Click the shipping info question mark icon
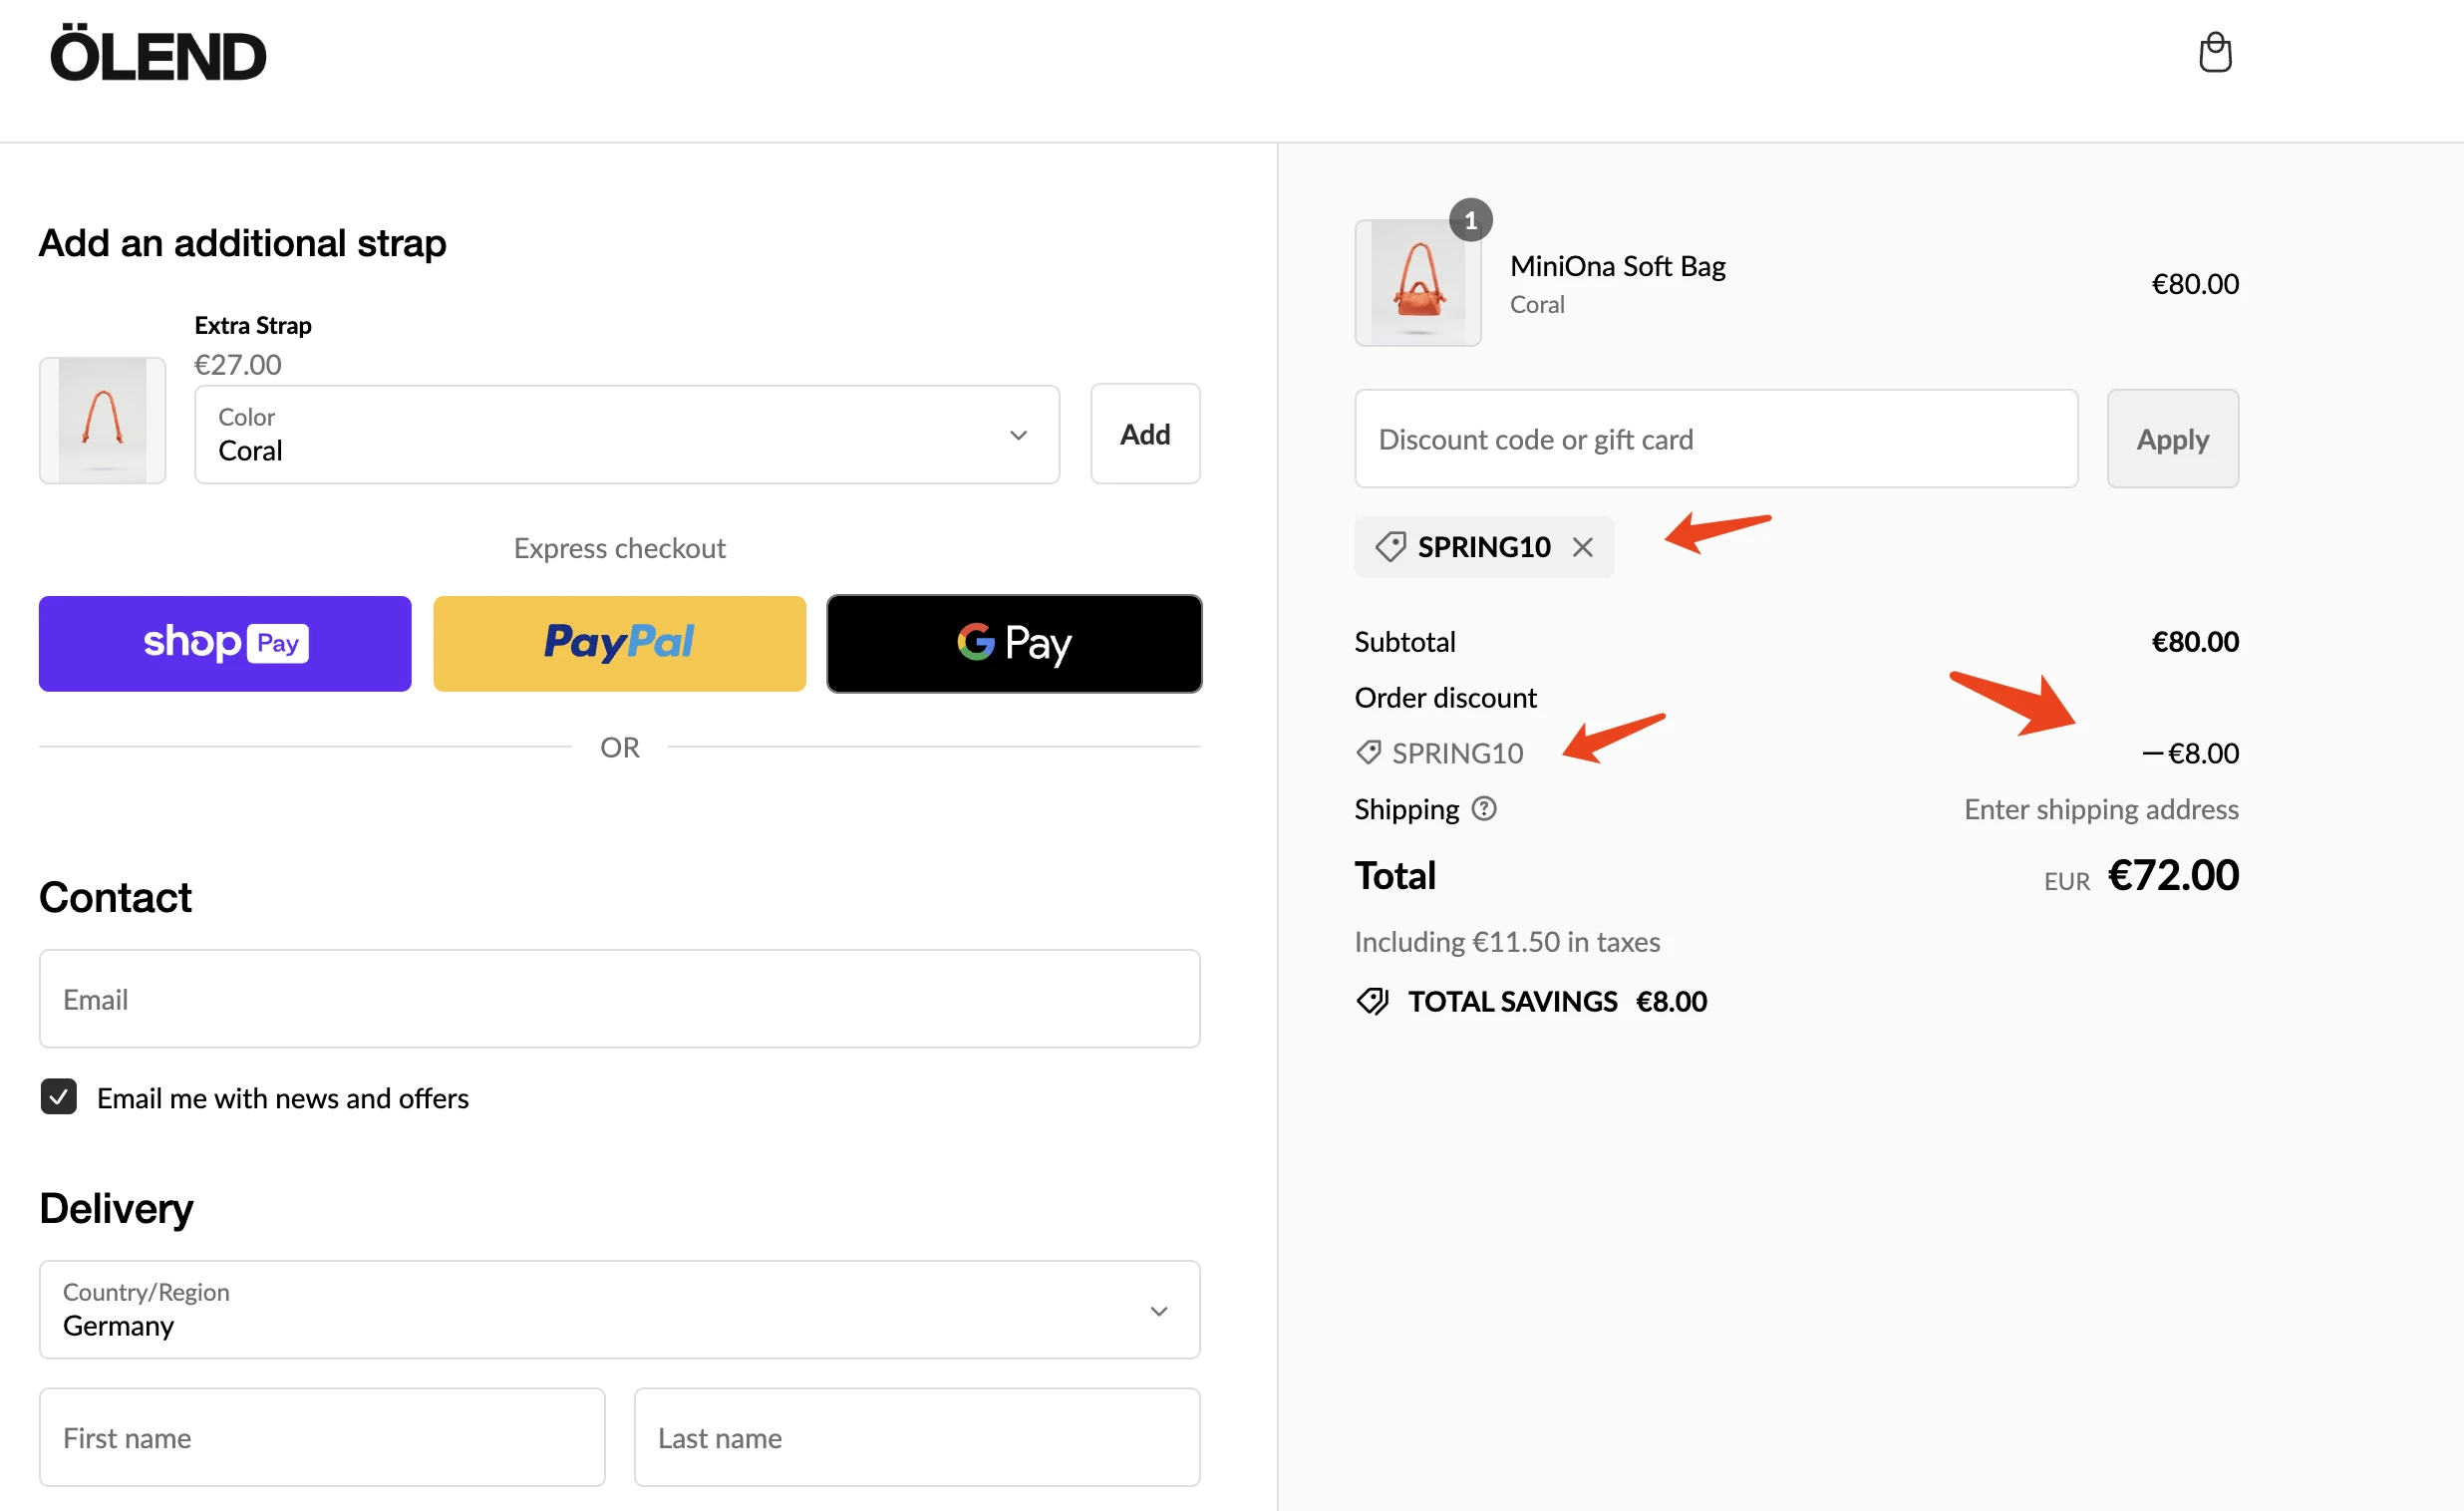The width and height of the screenshot is (2464, 1511). (1484, 808)
